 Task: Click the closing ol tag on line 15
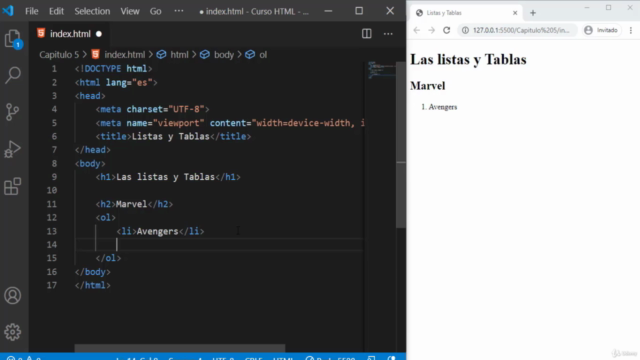(108, 258)
